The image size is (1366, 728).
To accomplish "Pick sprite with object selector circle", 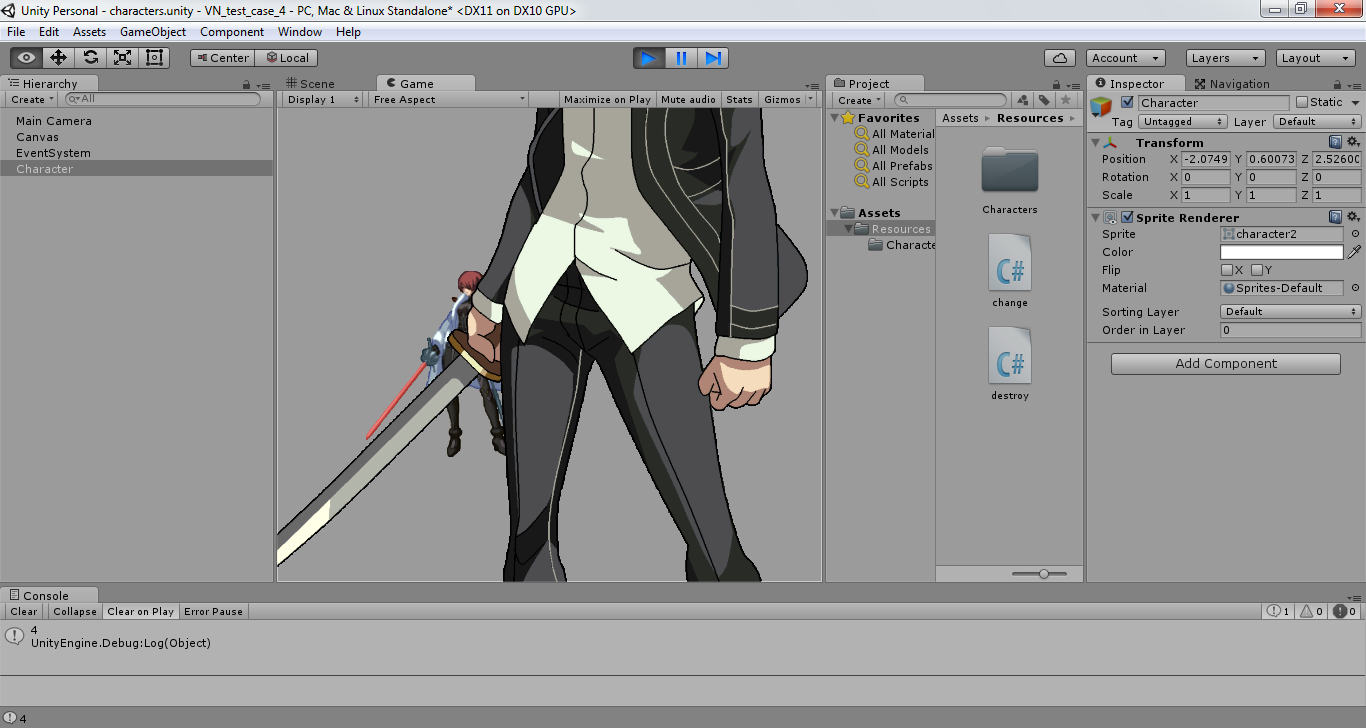I will tap(1355, 234).
